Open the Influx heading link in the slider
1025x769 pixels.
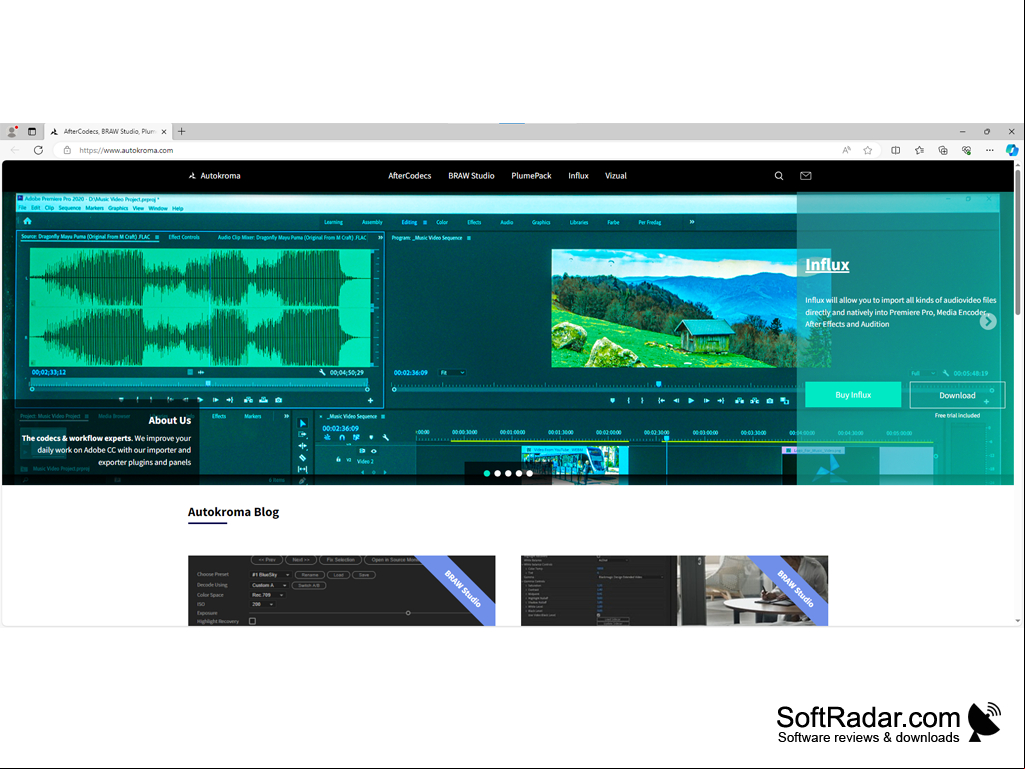click(x=827, y=265)
